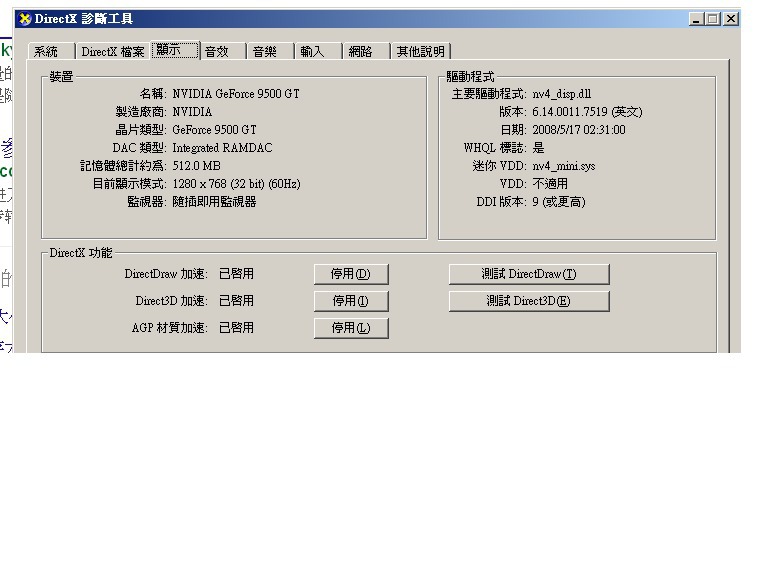Click the manufacturer value NVIDIA

click(x=192, y=112)
